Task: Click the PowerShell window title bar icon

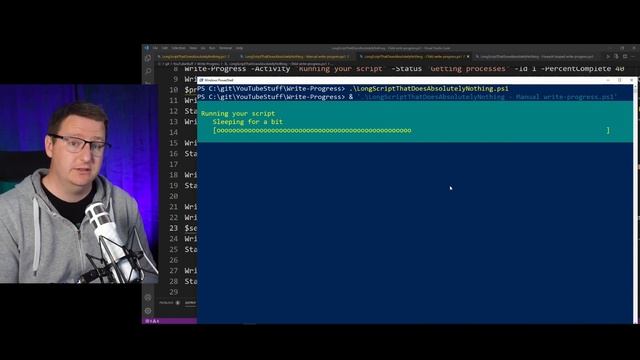Action: (x=201, y=80)
